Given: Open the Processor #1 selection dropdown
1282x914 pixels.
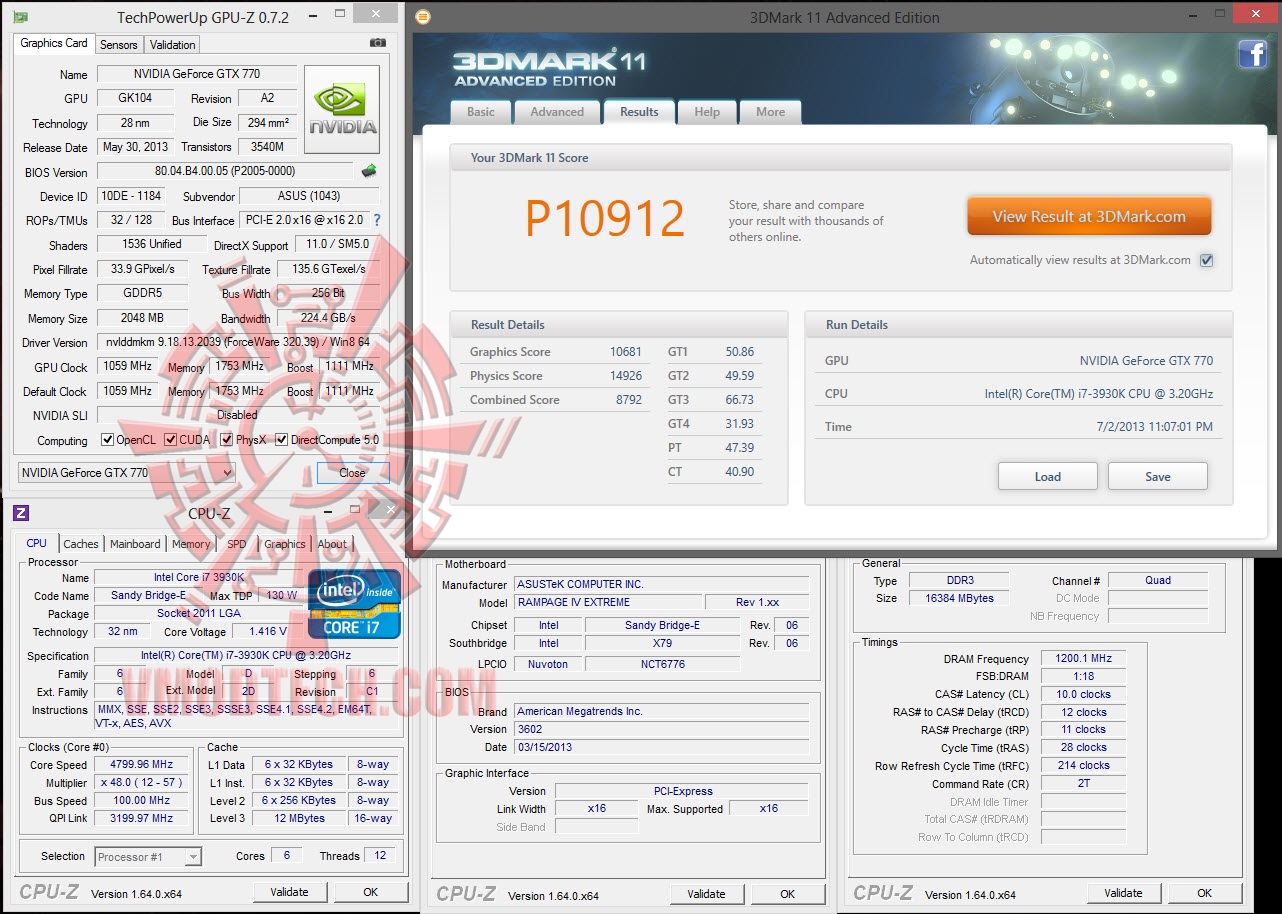Looking at the screenshot, I should (x=148, y=857).
